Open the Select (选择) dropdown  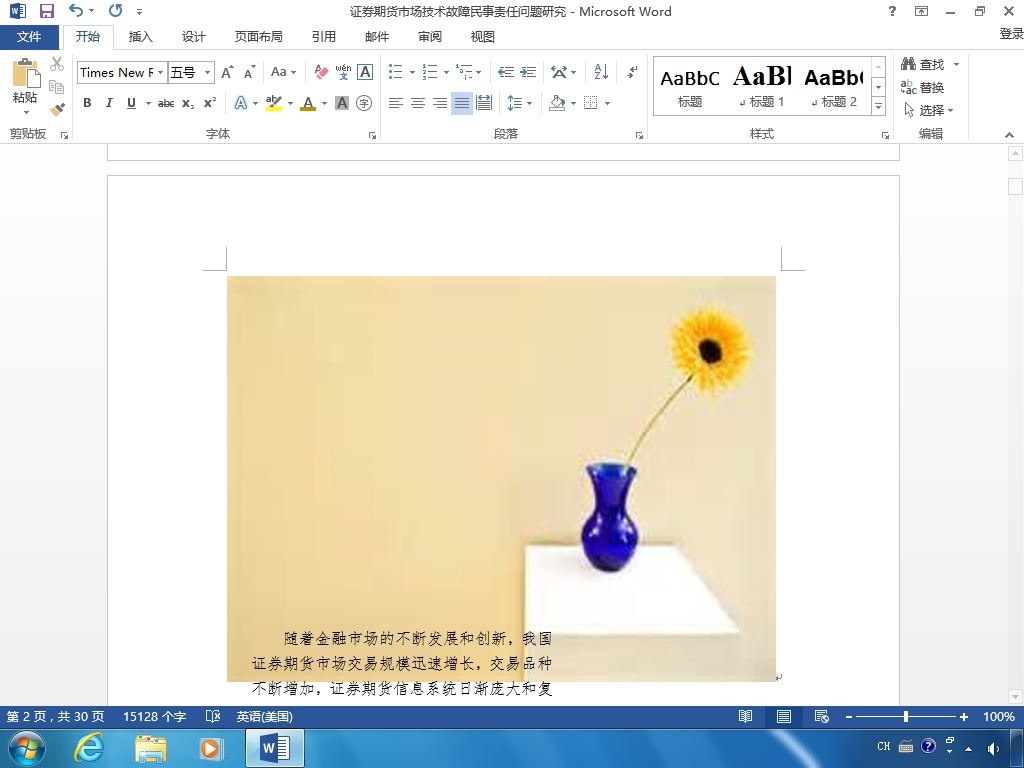(929, 110)
